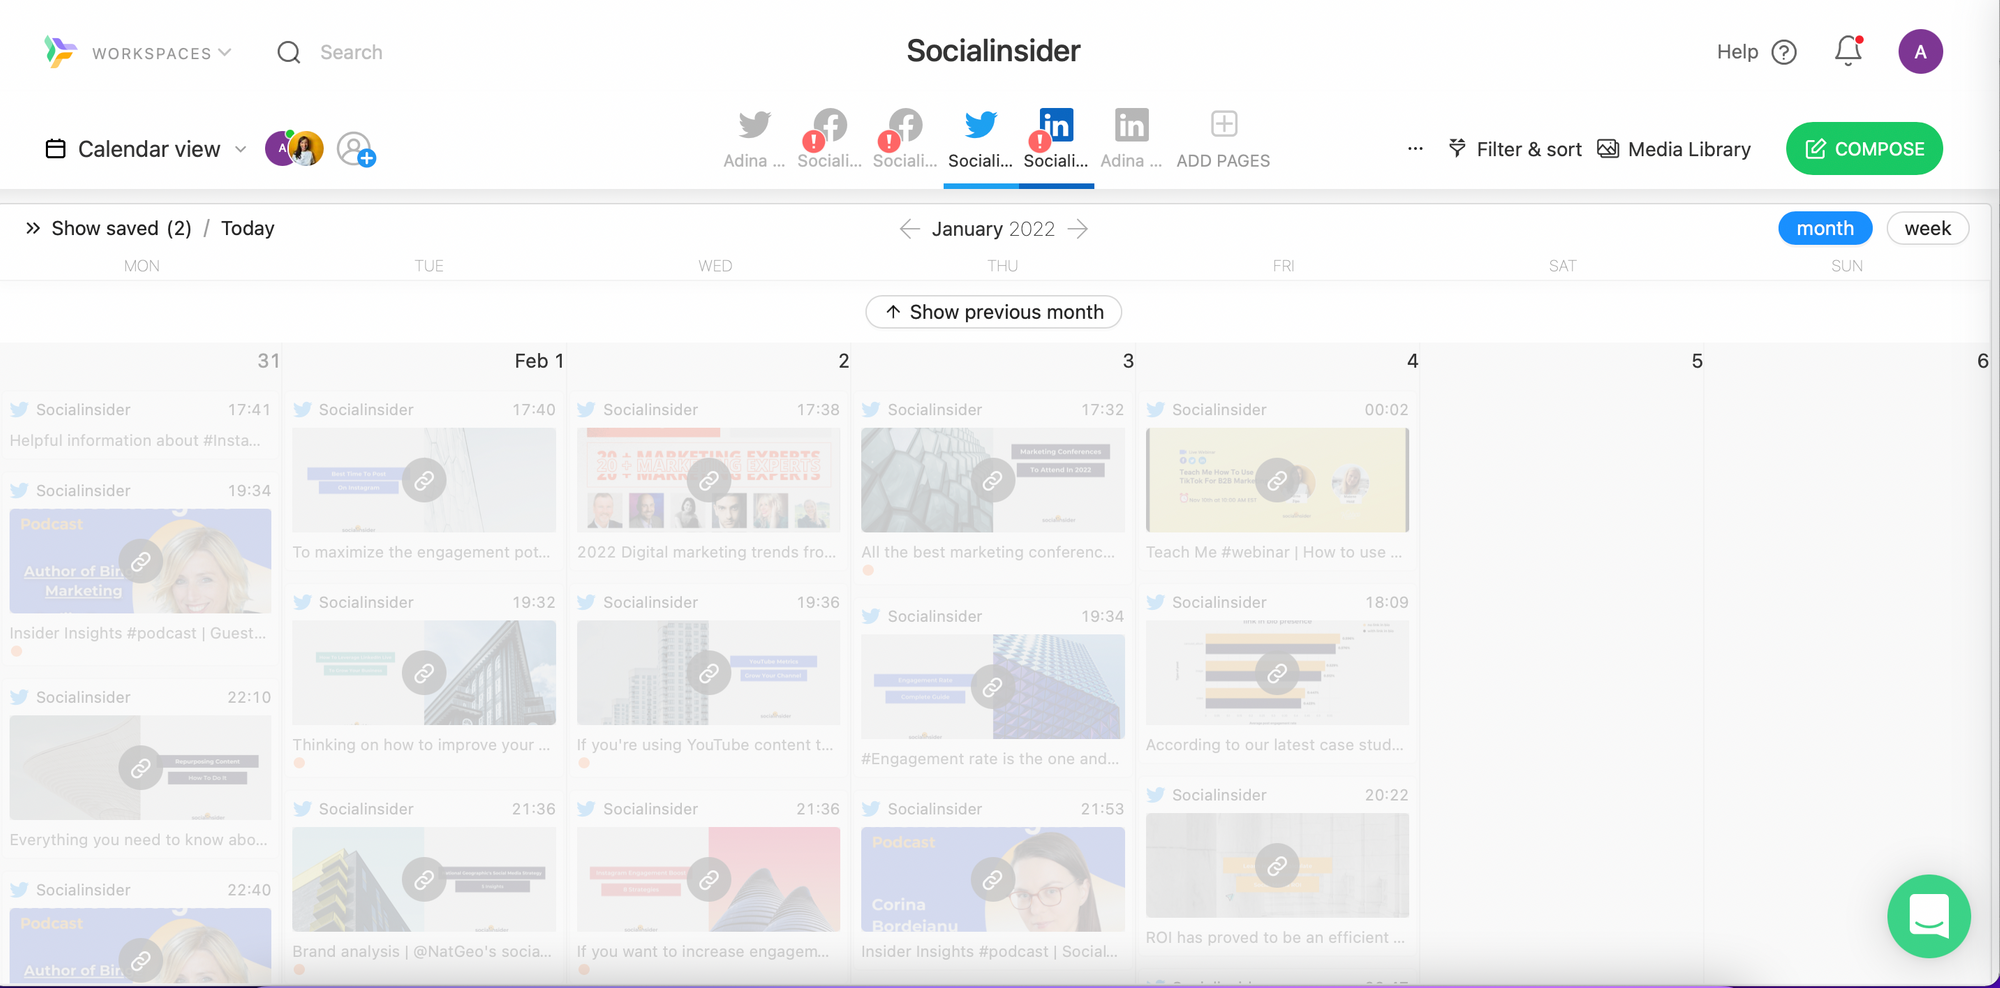Open the Monday 19:34 podcast post thumbnail

pos(140,561)
